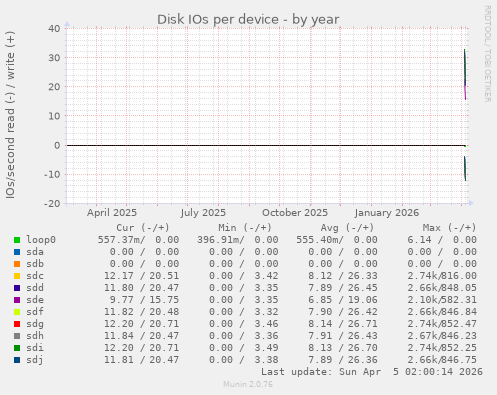
Task: Click the sdi dark green legend swatch
Action: point(17,348)
